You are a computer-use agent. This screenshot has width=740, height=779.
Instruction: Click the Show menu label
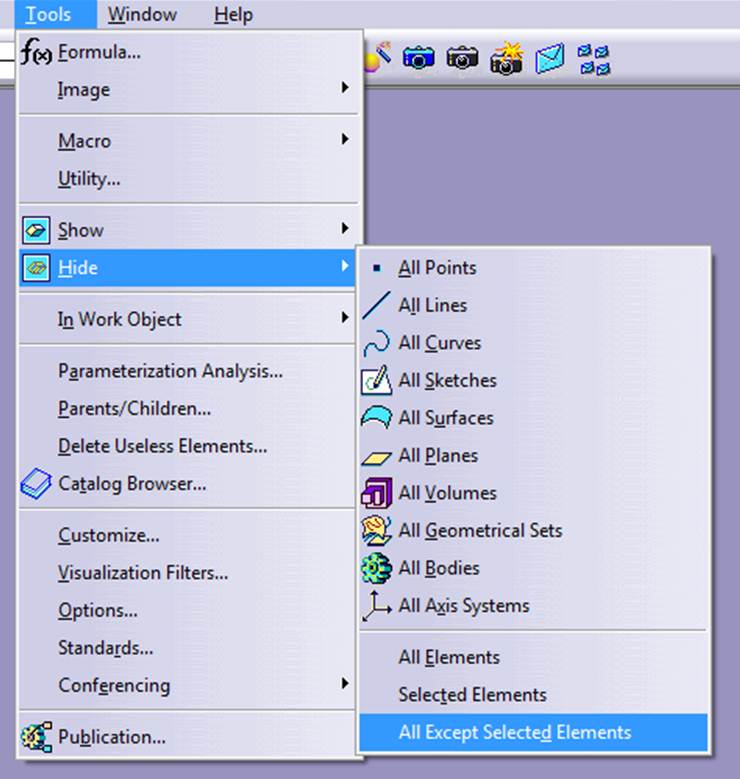81,230
